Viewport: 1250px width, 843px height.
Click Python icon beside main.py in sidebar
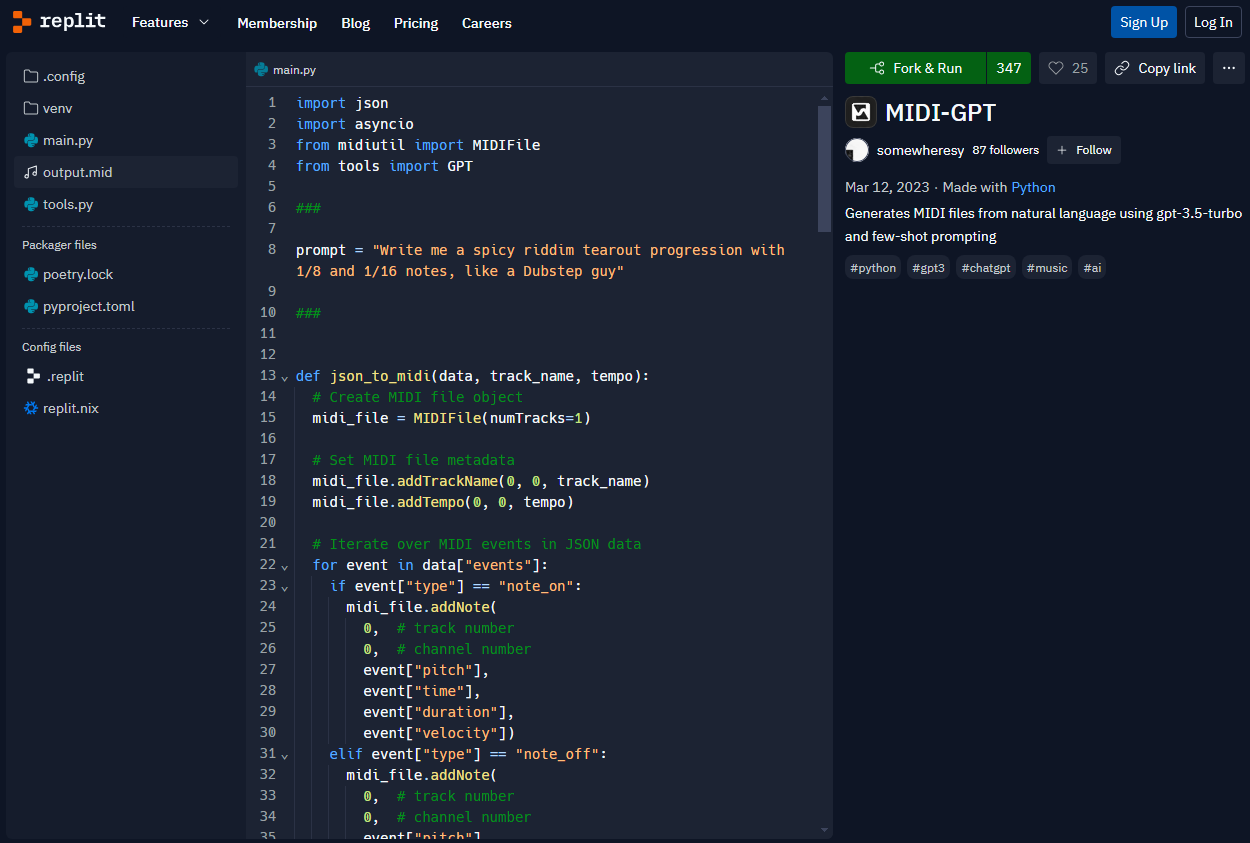[x=31, y=140]
